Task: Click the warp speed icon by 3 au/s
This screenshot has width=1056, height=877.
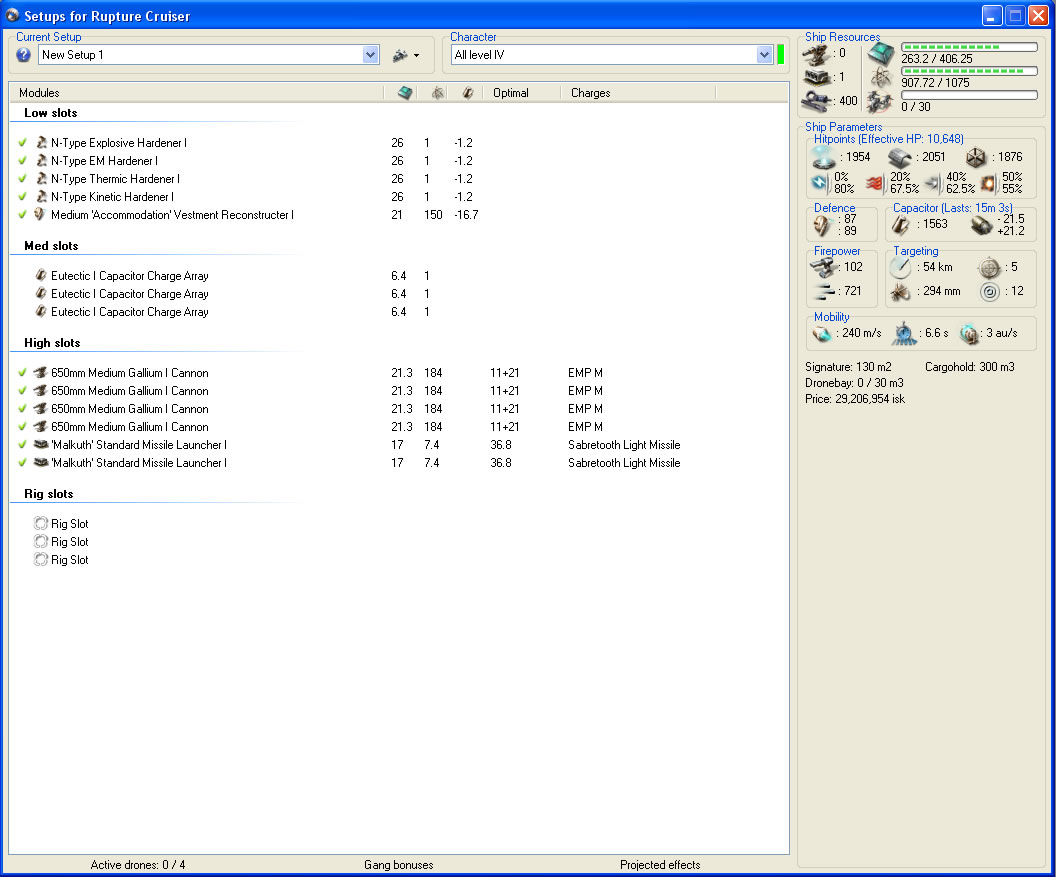Action: click(x=969, y=334)
